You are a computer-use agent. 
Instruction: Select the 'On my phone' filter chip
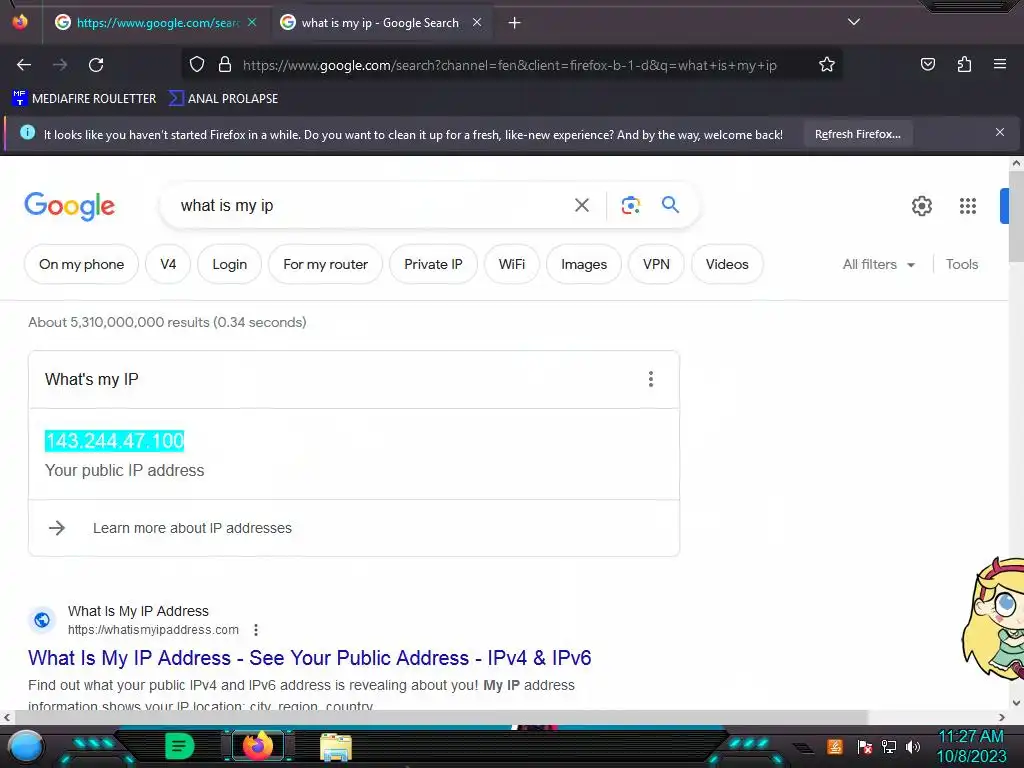[82, 264]
